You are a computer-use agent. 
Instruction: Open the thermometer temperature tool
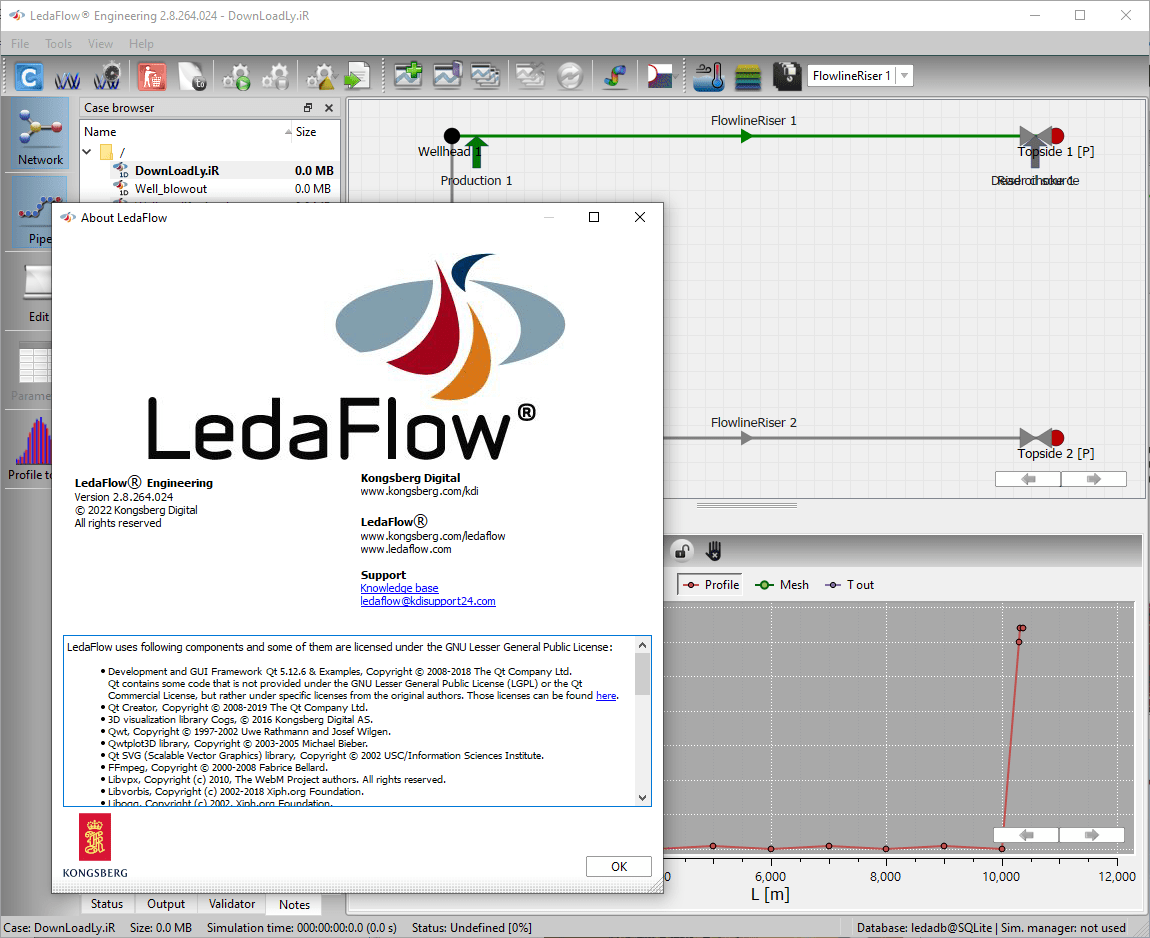click(708, 75)
